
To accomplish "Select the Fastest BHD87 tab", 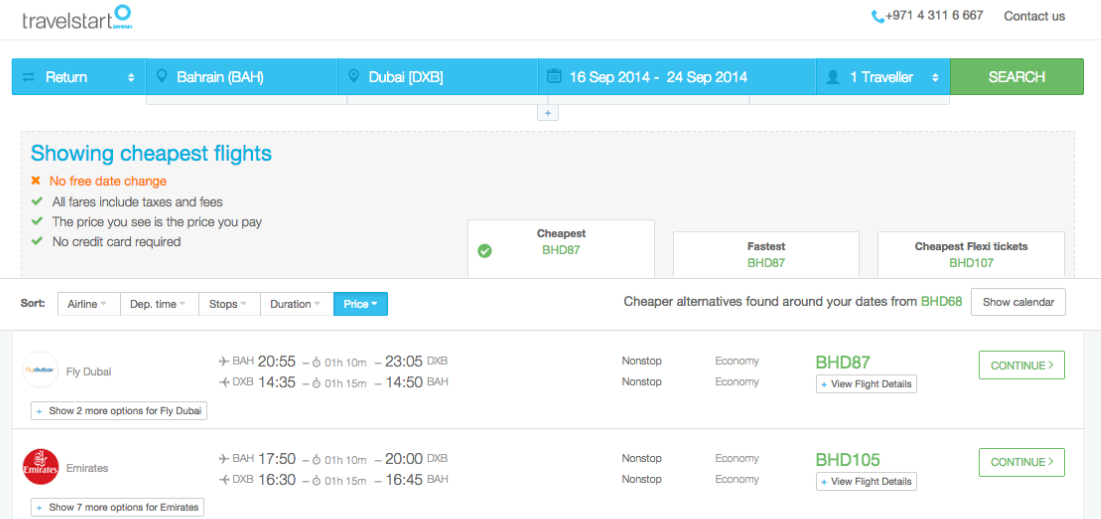I will click(x=766, y=255).
